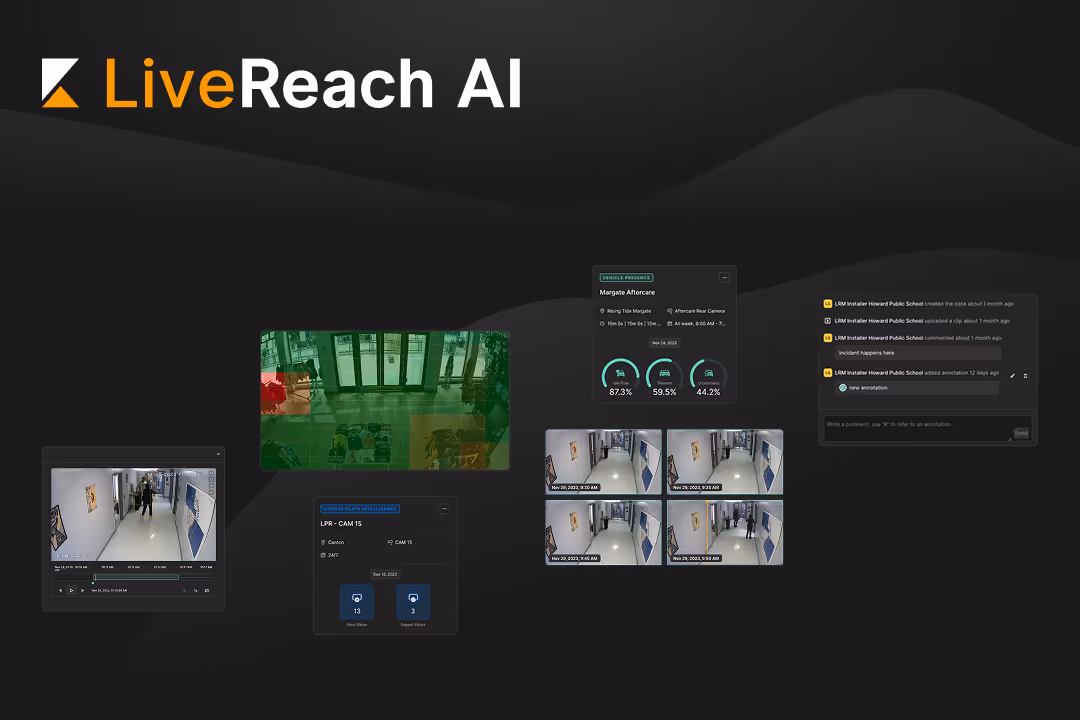Click the skip-forward control in the video player

point(82,590)
